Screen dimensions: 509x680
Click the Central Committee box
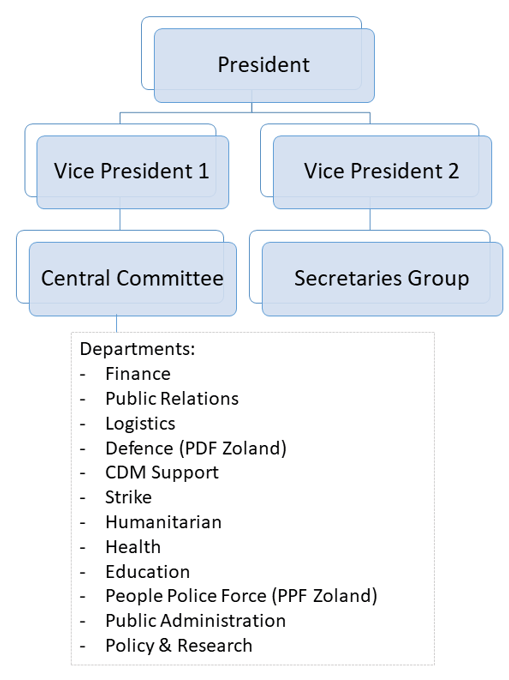133,279
